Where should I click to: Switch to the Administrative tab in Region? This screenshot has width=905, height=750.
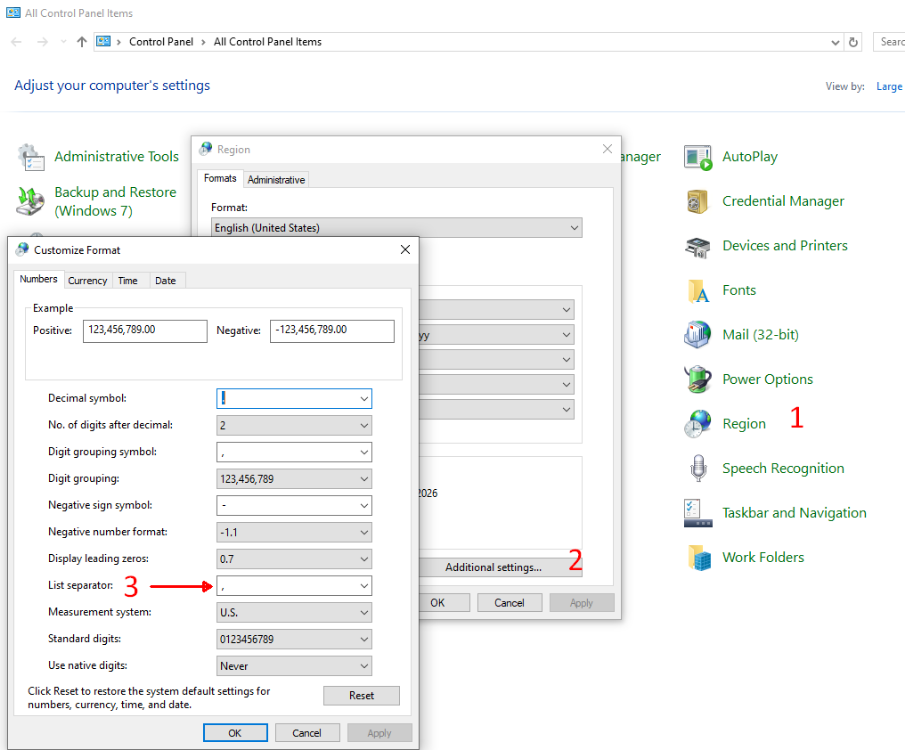click(x=276, y=180)
